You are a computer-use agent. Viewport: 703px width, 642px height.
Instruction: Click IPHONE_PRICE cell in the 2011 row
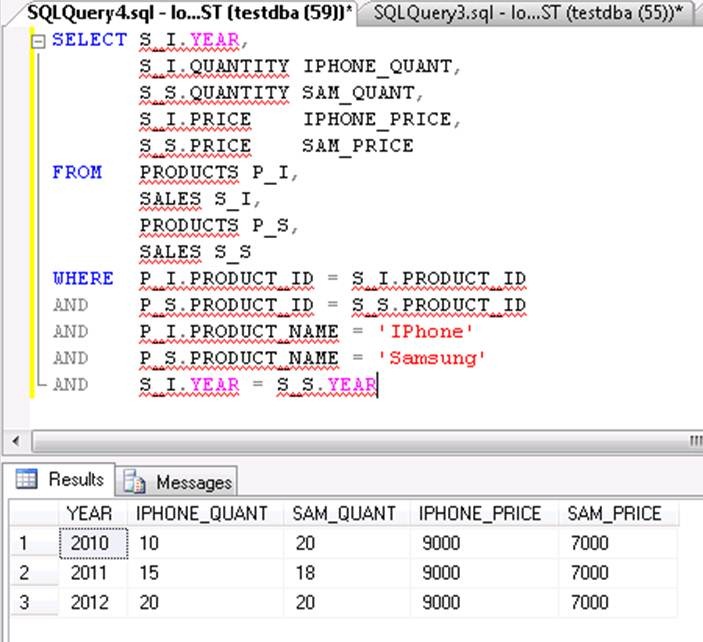point(484,573)
